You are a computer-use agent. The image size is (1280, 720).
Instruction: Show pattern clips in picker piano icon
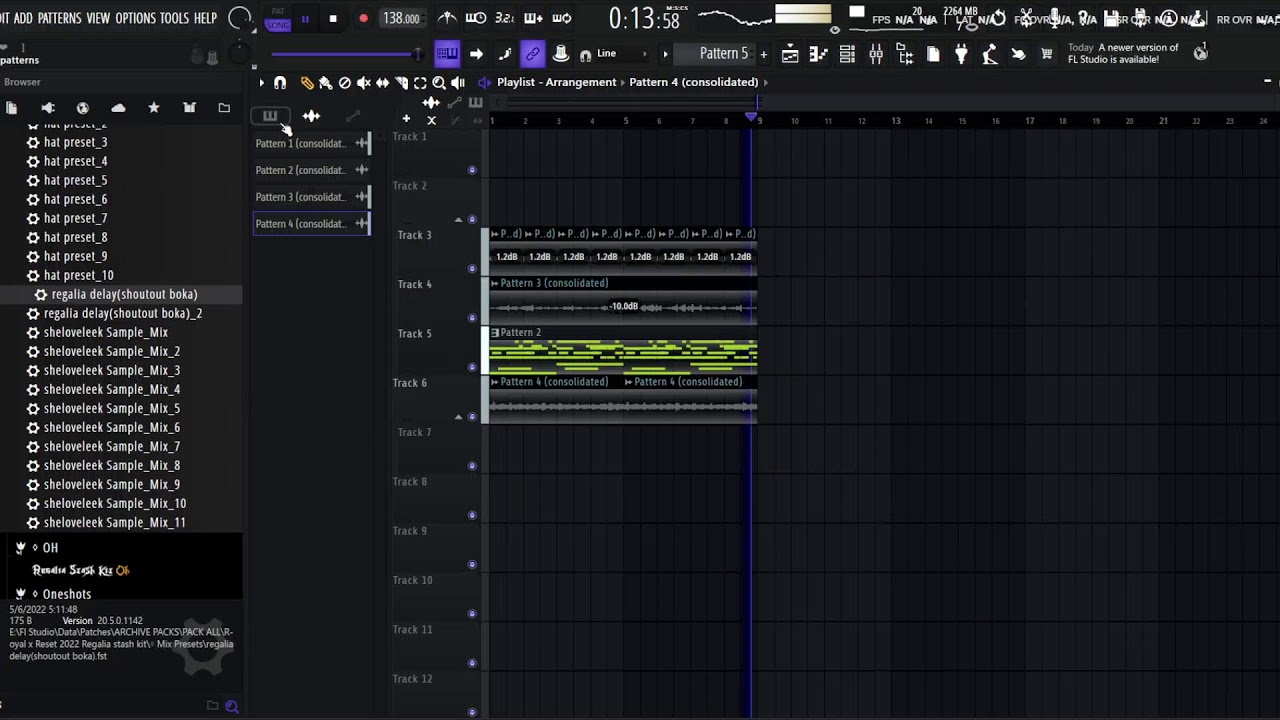click(270, 116)
